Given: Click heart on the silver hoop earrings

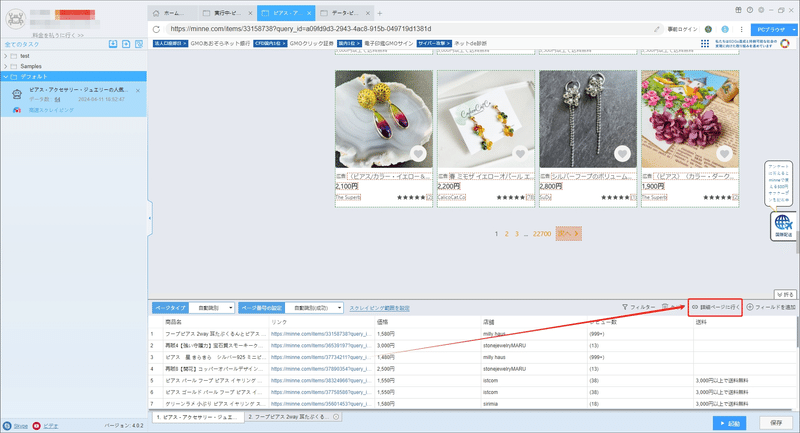Looking at the screenshot, I should pos(622,154).
